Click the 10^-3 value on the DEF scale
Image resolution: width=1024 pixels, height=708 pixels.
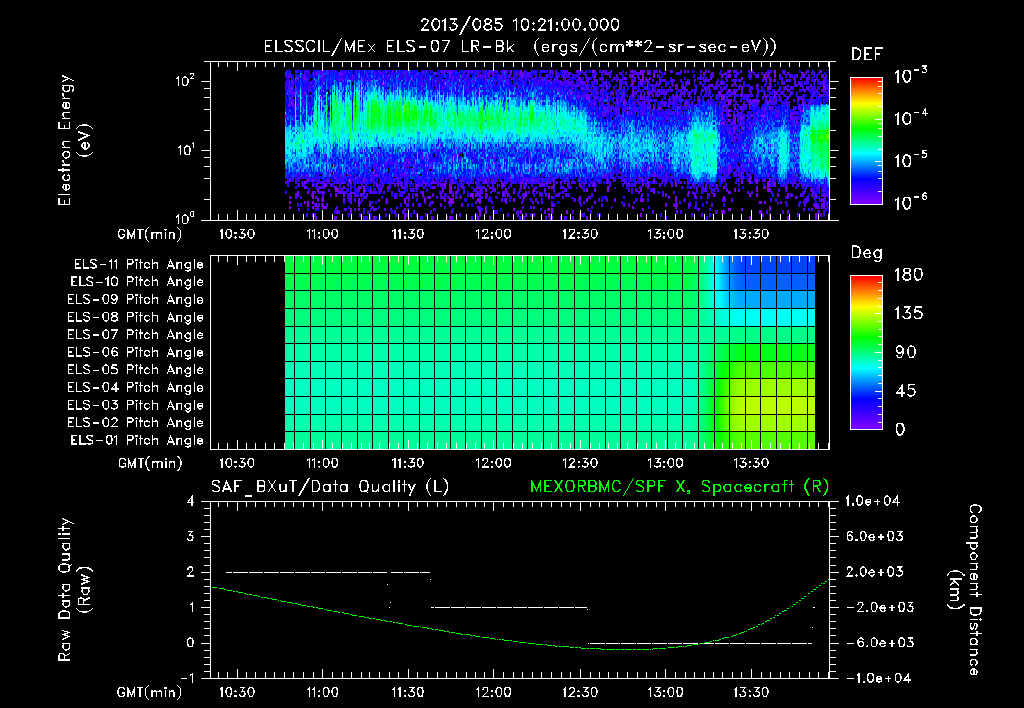pos(910,76)
